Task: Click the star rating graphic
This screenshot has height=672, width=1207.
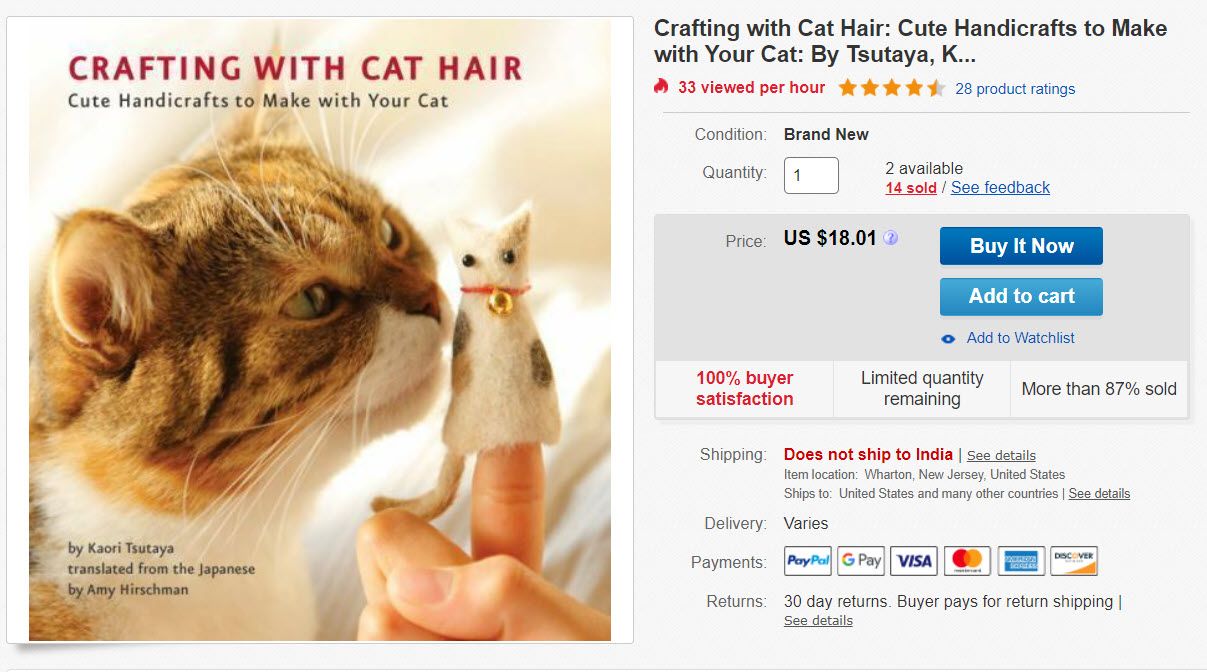Action: [x=891, y=88]
